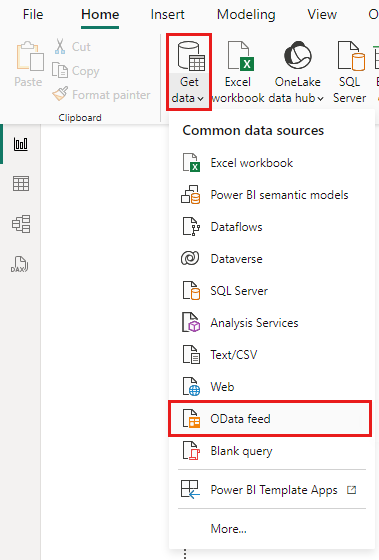Viewport: 379px width, 560px height.
Task: Open Power BI Template Apps link
Action: [272, 490]
